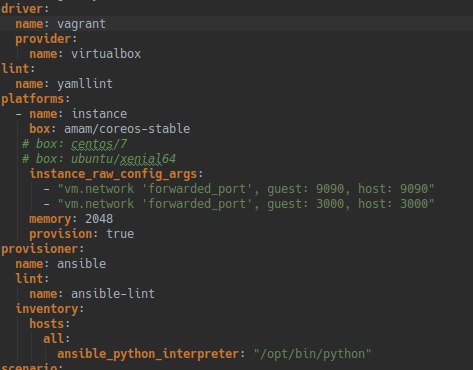Viewport: 473px width, 370px height.
Task: Click 'lint' key under provisioner
Action: pos(29,279)
